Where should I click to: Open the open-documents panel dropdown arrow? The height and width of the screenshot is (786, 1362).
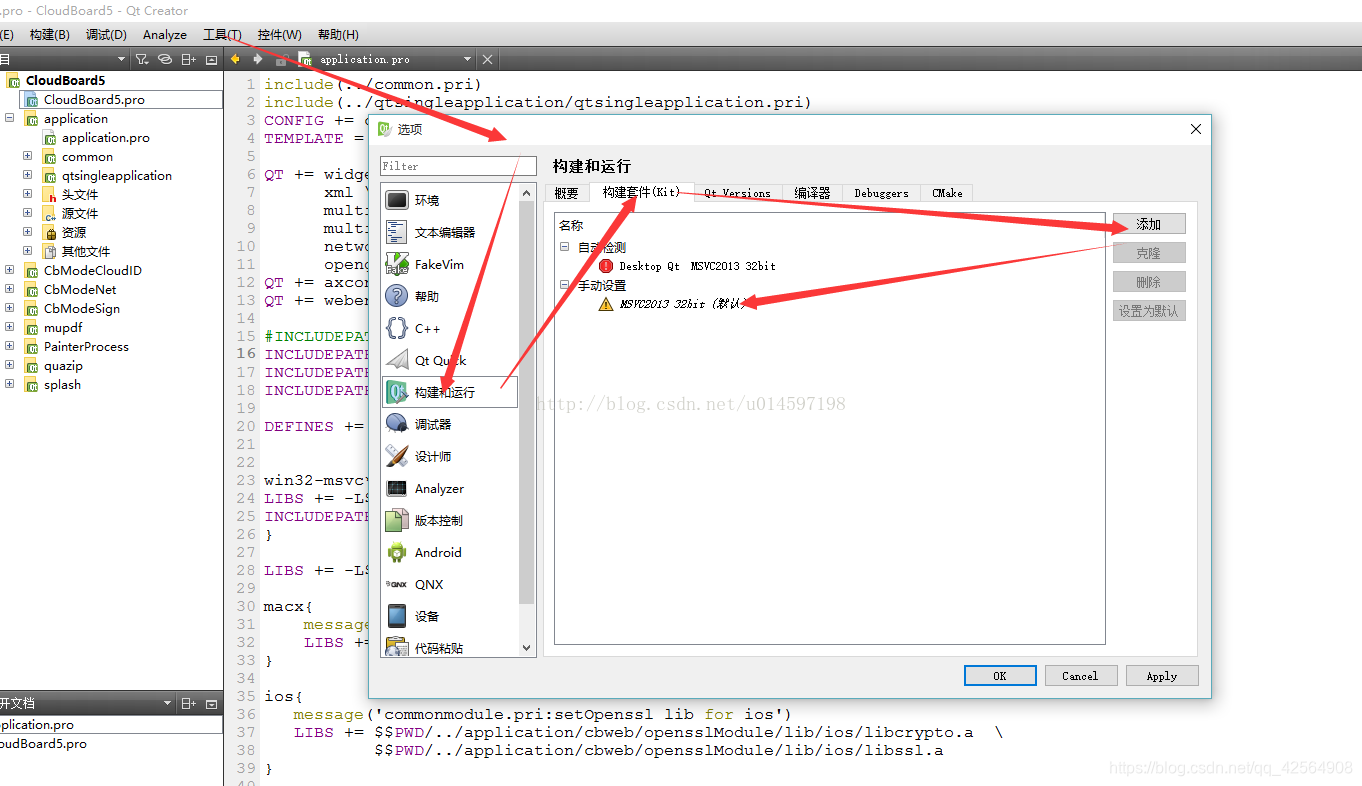click(168, 703)
